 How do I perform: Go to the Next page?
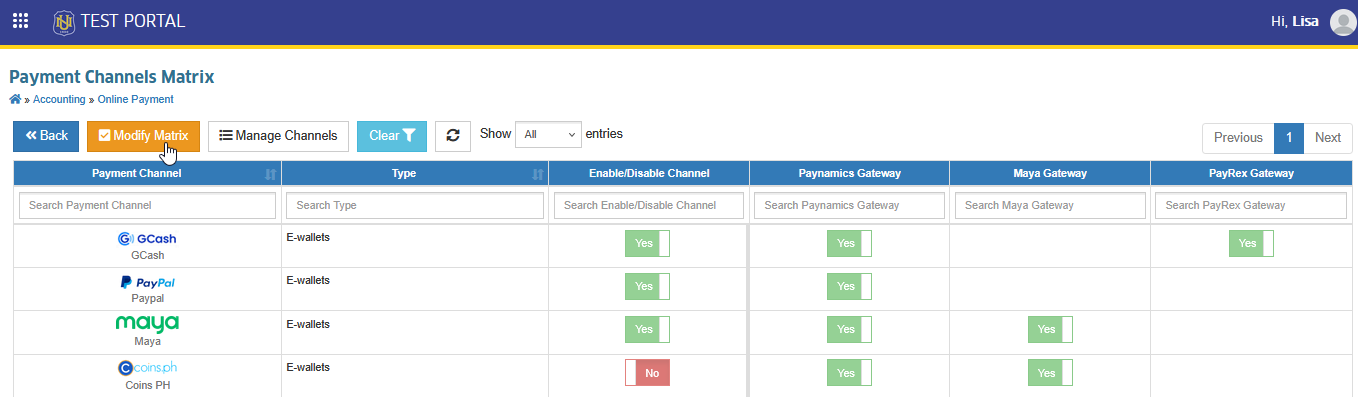click(1328, 138)
